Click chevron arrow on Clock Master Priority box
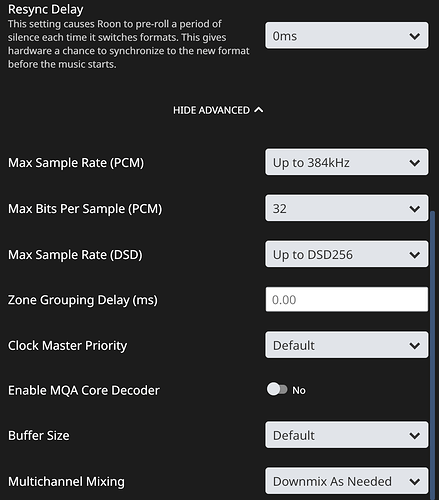 click(x=415, y=345)
